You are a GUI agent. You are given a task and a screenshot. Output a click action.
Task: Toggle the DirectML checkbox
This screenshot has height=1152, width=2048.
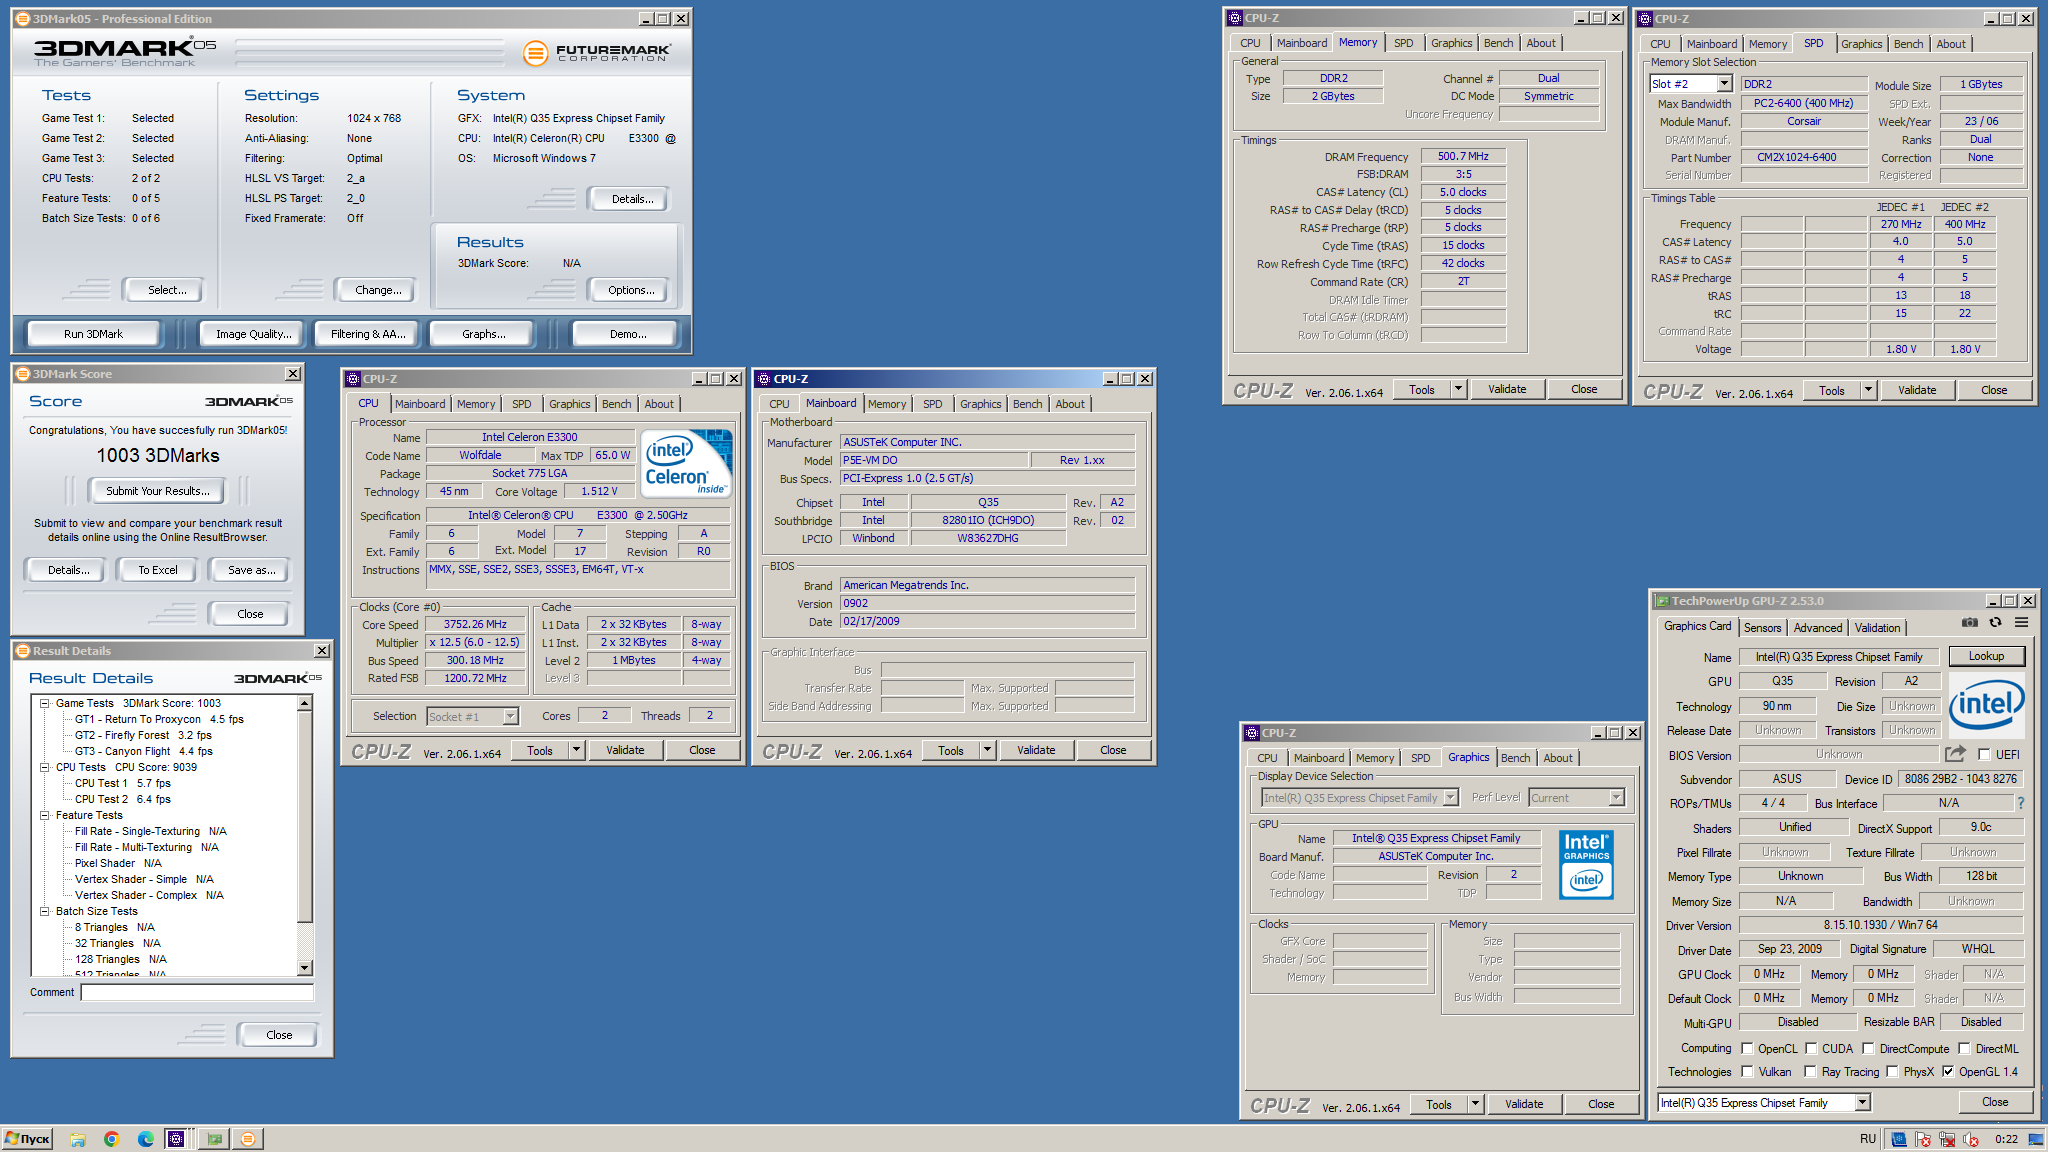pos(1964,1048)
